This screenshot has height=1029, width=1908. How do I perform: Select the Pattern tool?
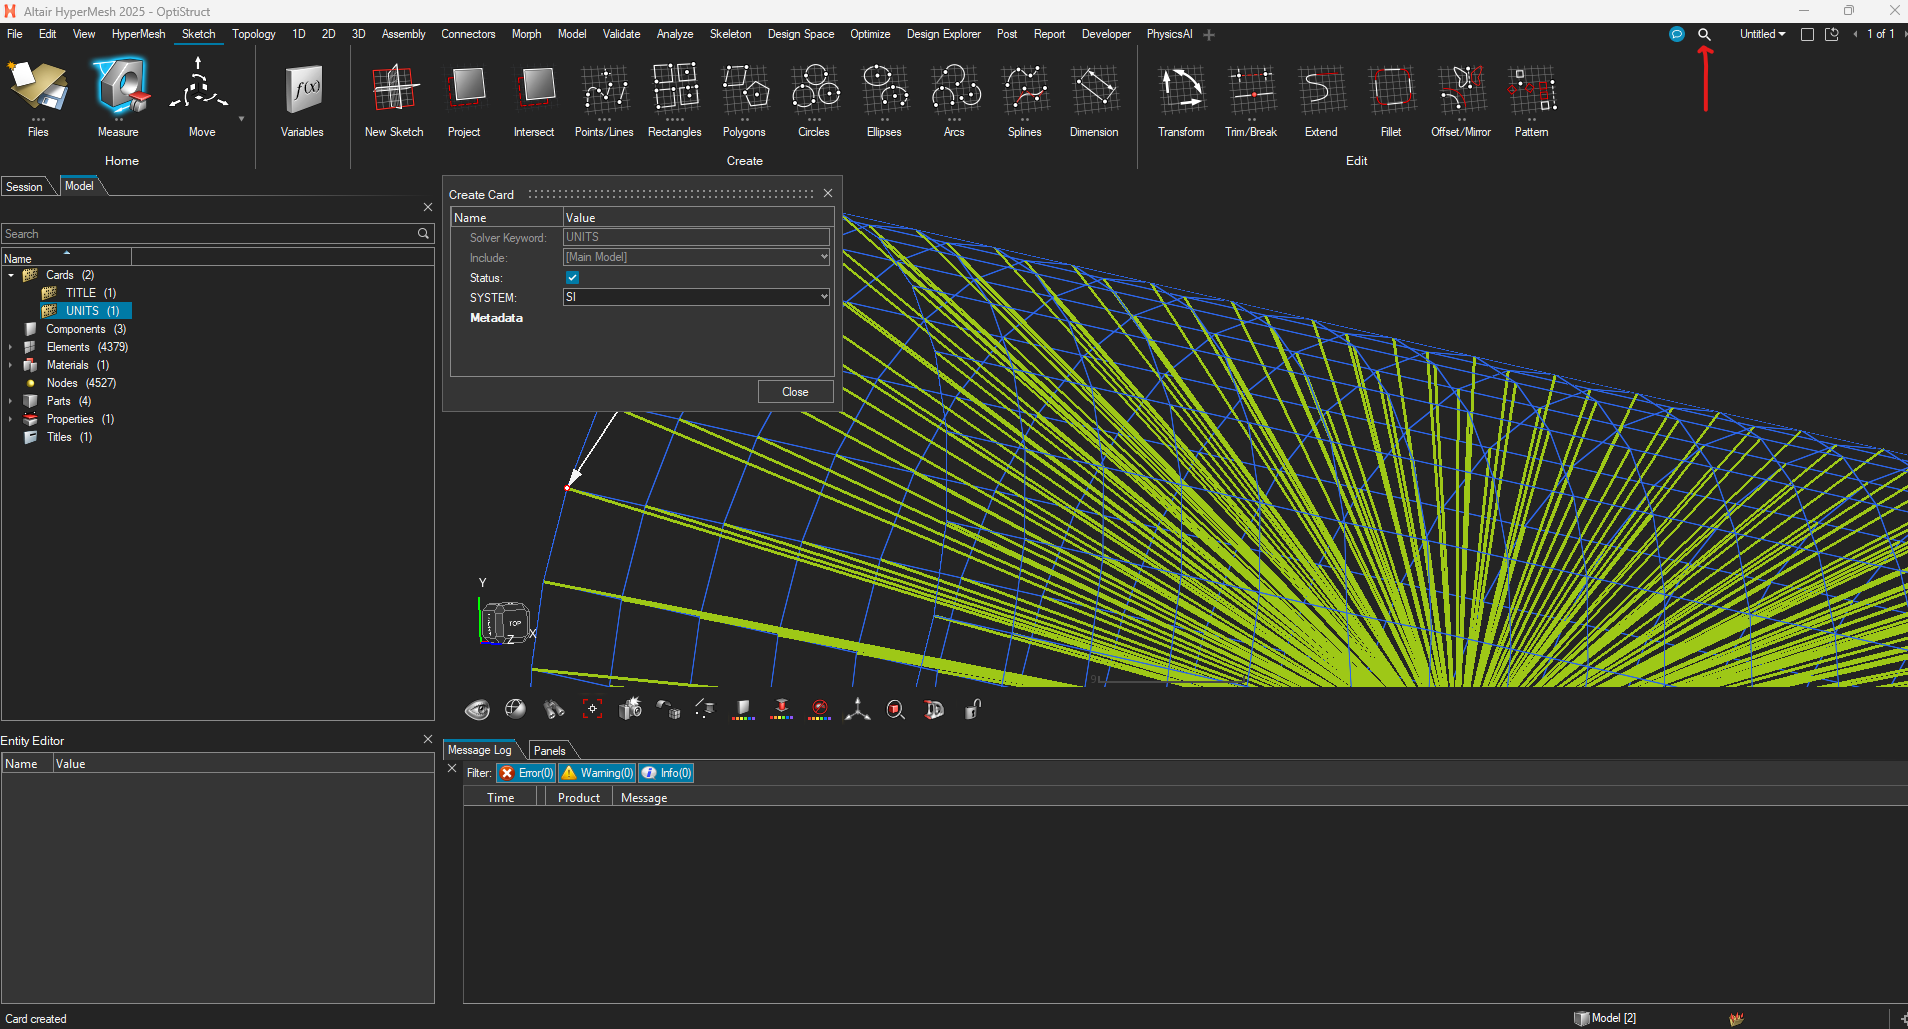pos(1531,98)
